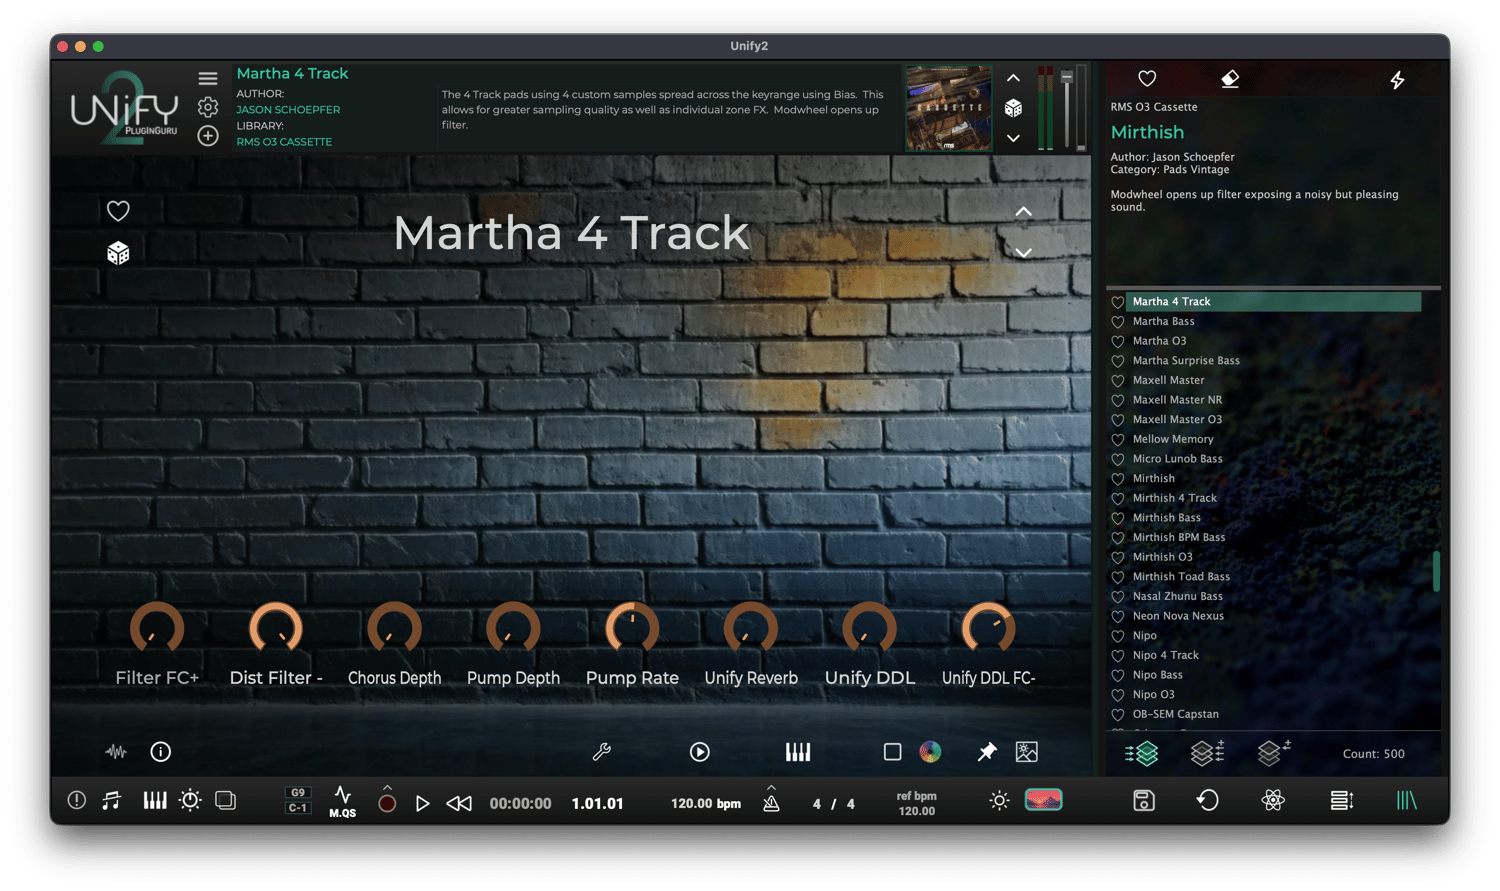Viewport: 1500px width, 891px height.
Task: Click the rightmost layer-add icon in browser footer
Action: pyautogui.click(x=1273, y=752)
